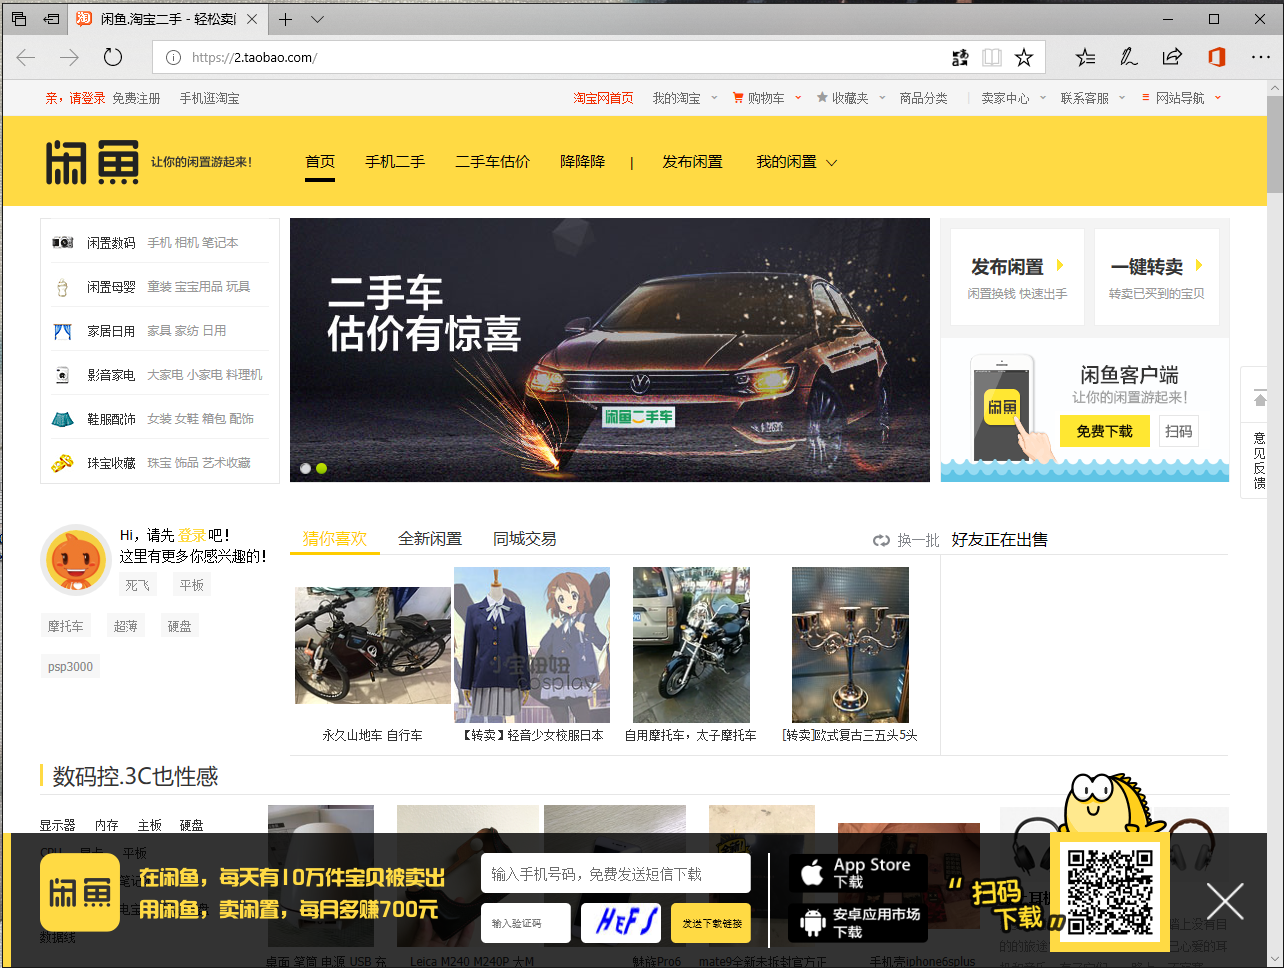Add page to favorites with star icon
This screenshot has width=1284, height=968.
coord(1024,58)
